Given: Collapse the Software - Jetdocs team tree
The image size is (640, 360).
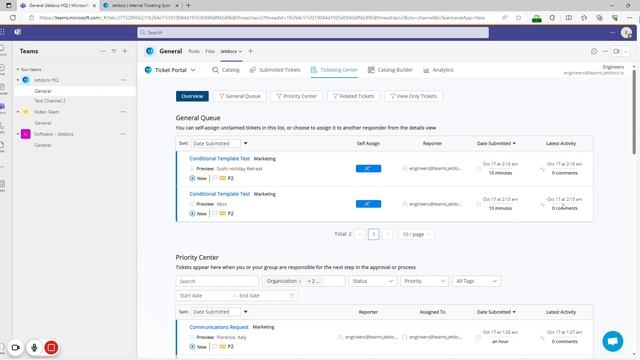Looking at the screenshot, I should pyautogui.click(x=18, y=134).
